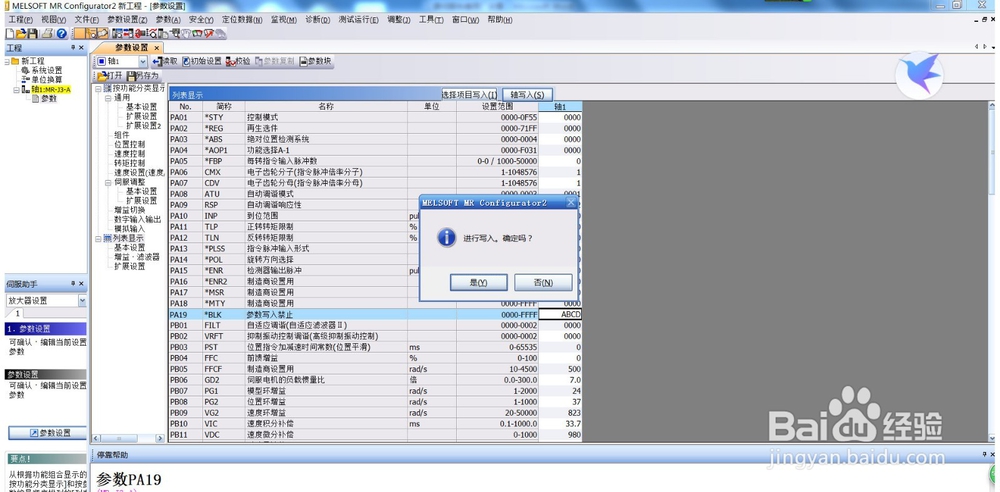Click the 参数设置 link button in 伺服助手
The height and width of the screenshot is (492, 1000).
click(48, 433)
